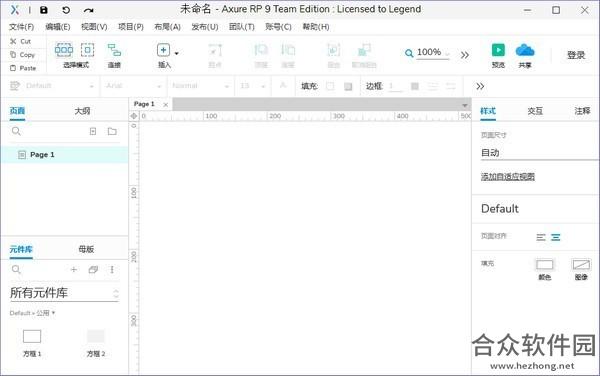Open the 编辑(E) menu
Viewport: 600px width, 376px height.
[58, 27]
